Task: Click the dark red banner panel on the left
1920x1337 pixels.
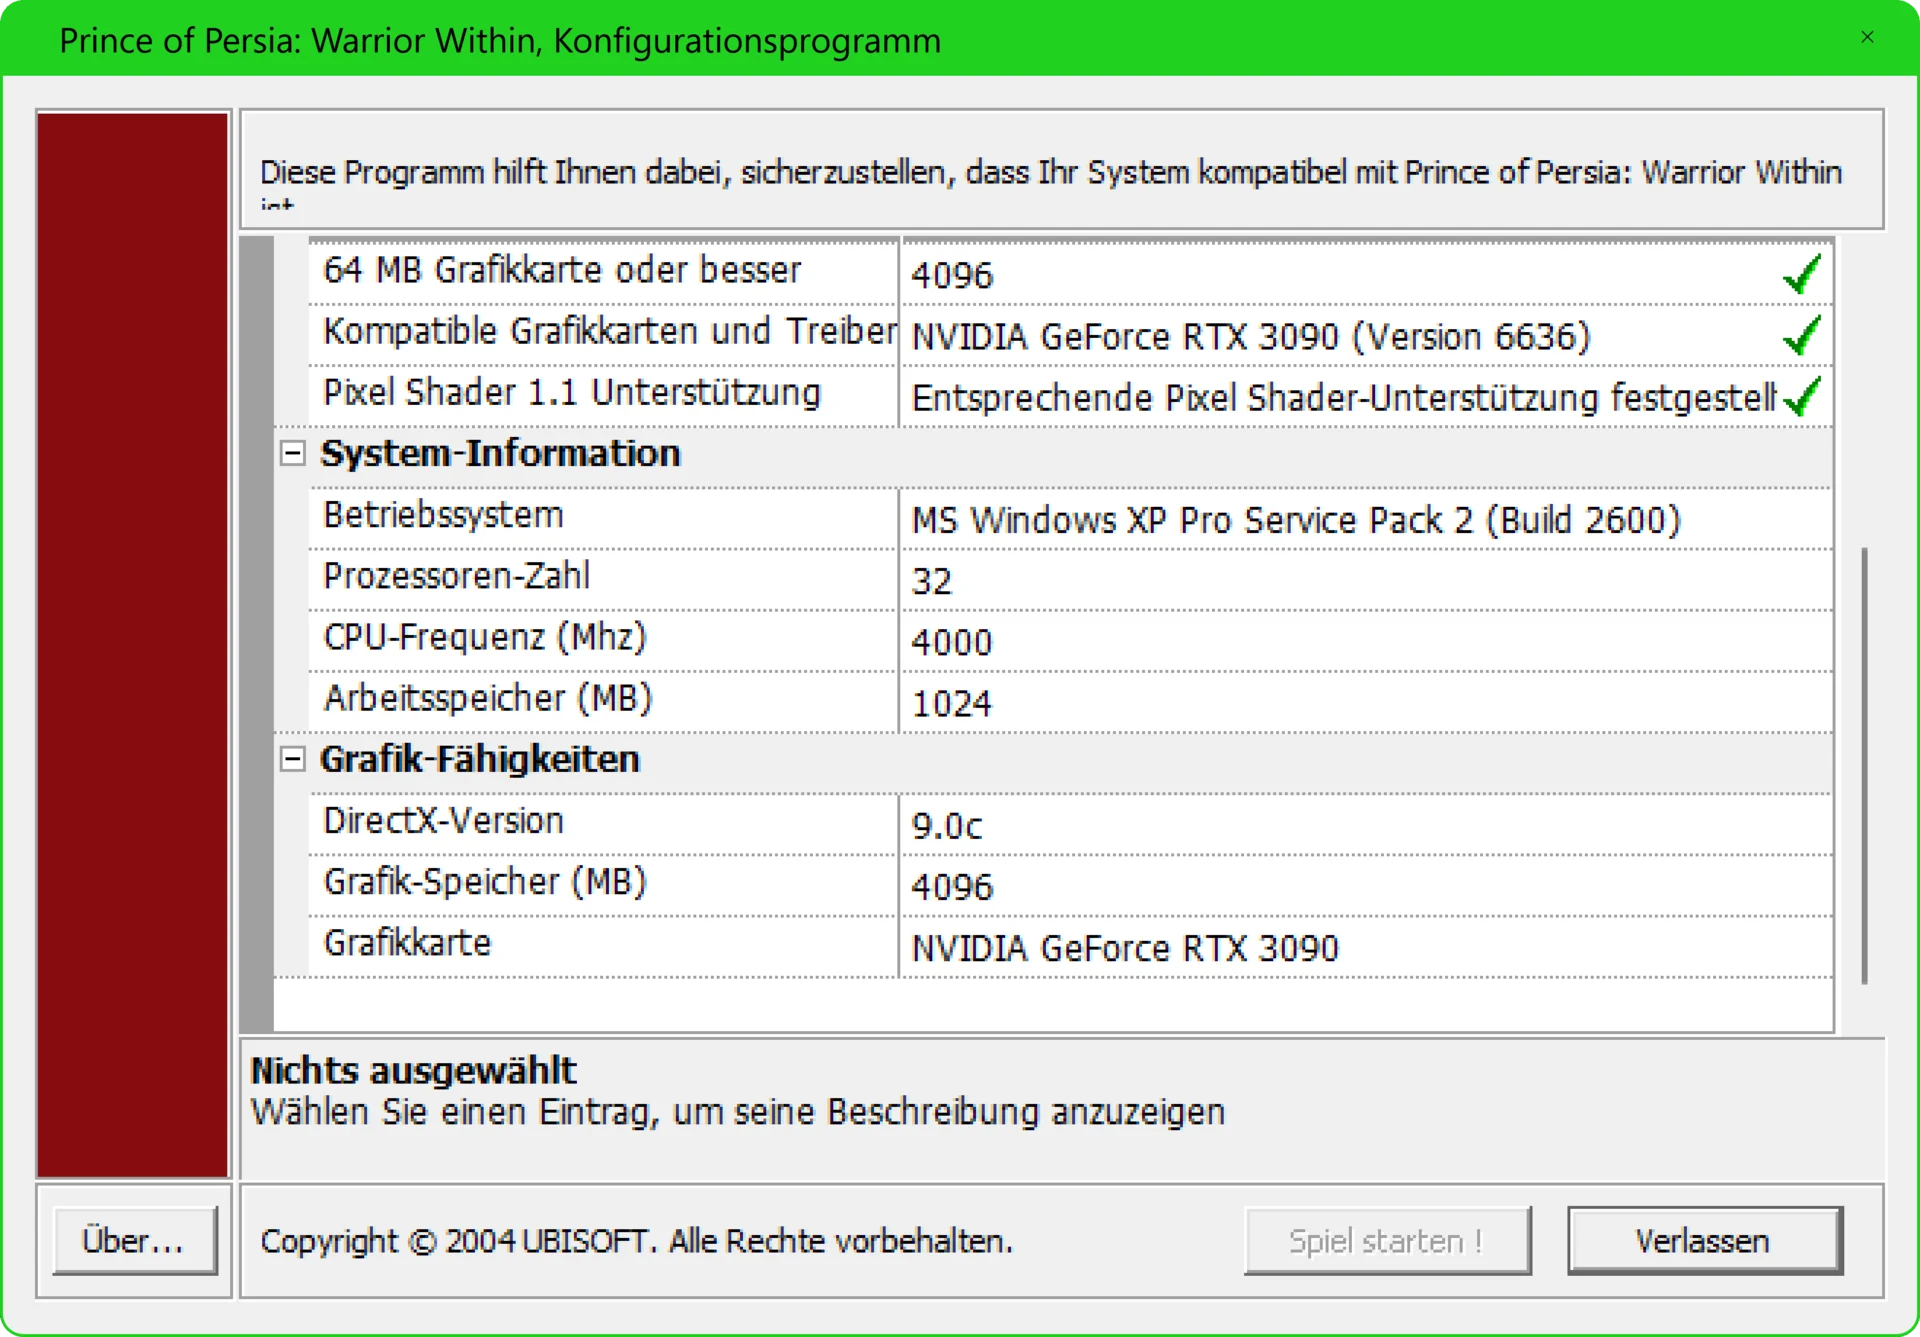Action: tap(133, 645)
